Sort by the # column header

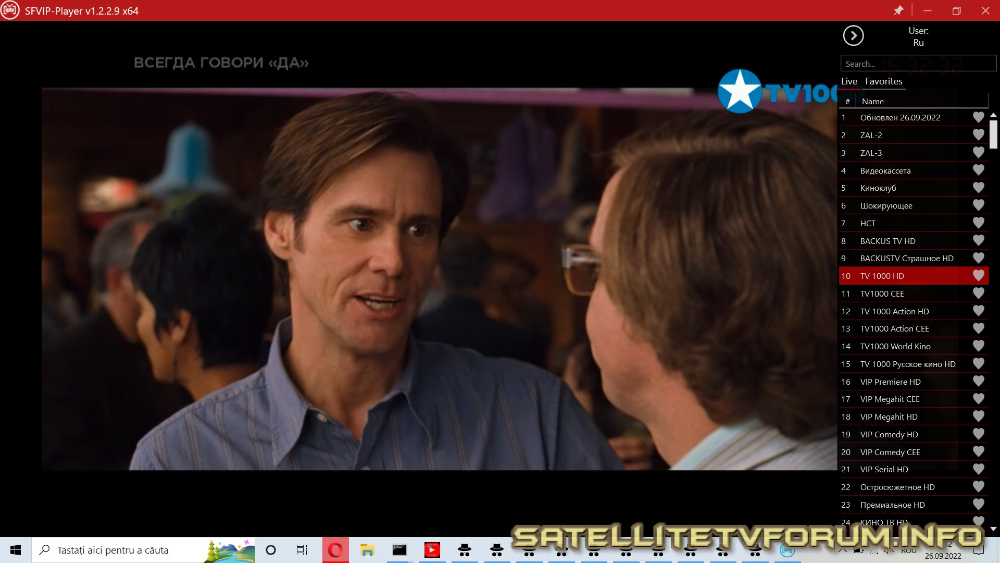coord(847,101)
